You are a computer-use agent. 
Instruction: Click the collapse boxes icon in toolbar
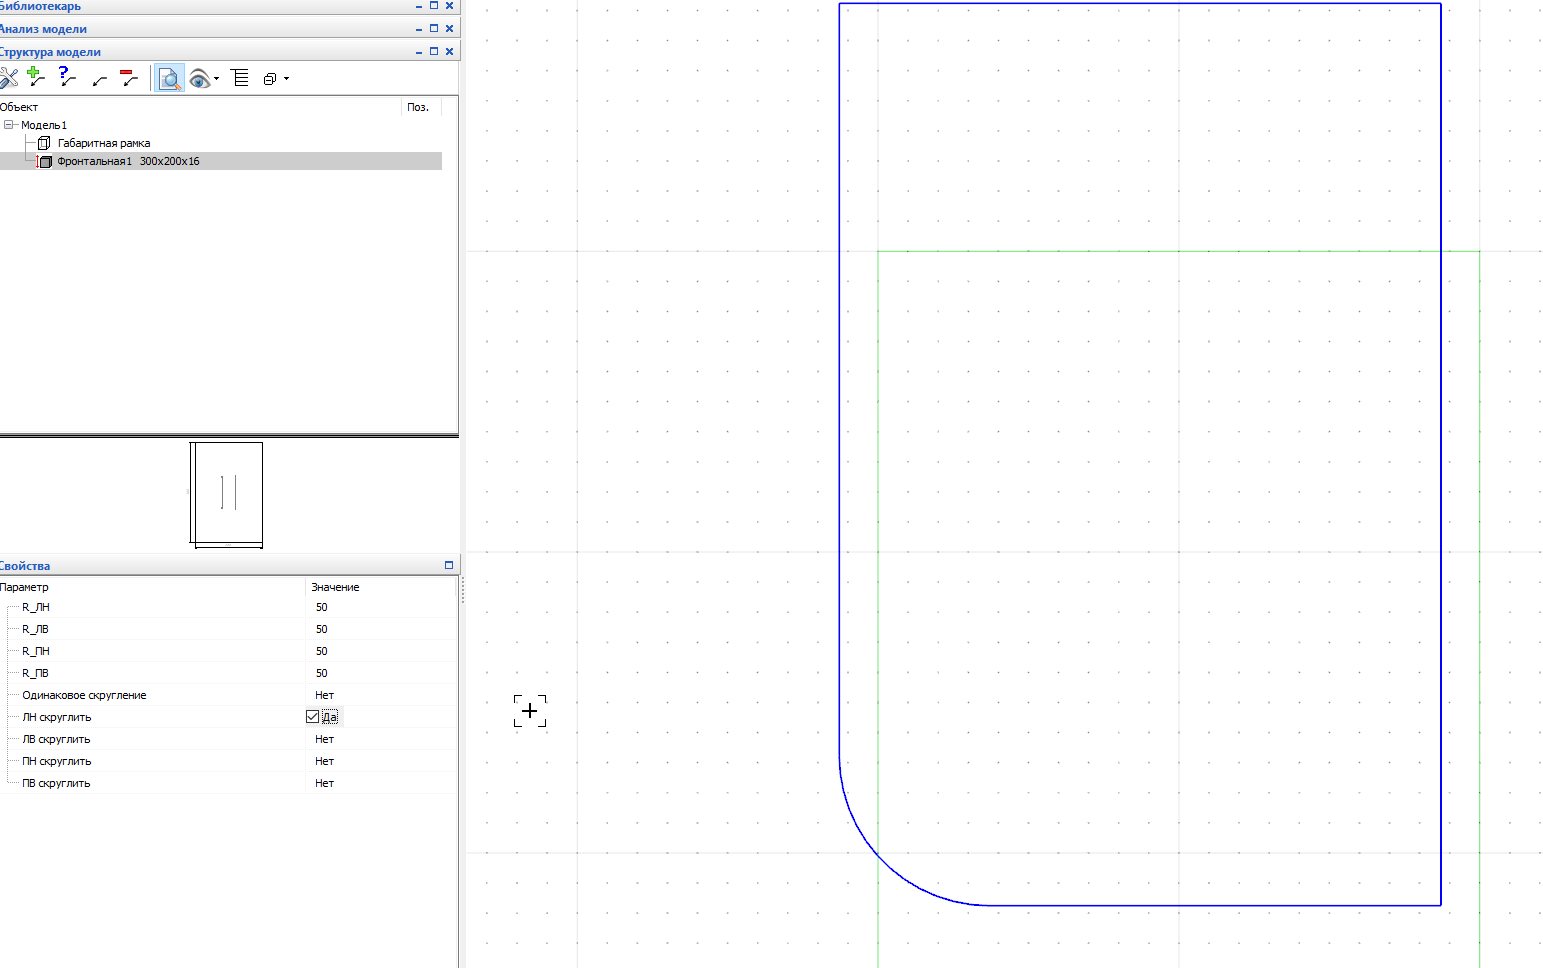[270, 79]
